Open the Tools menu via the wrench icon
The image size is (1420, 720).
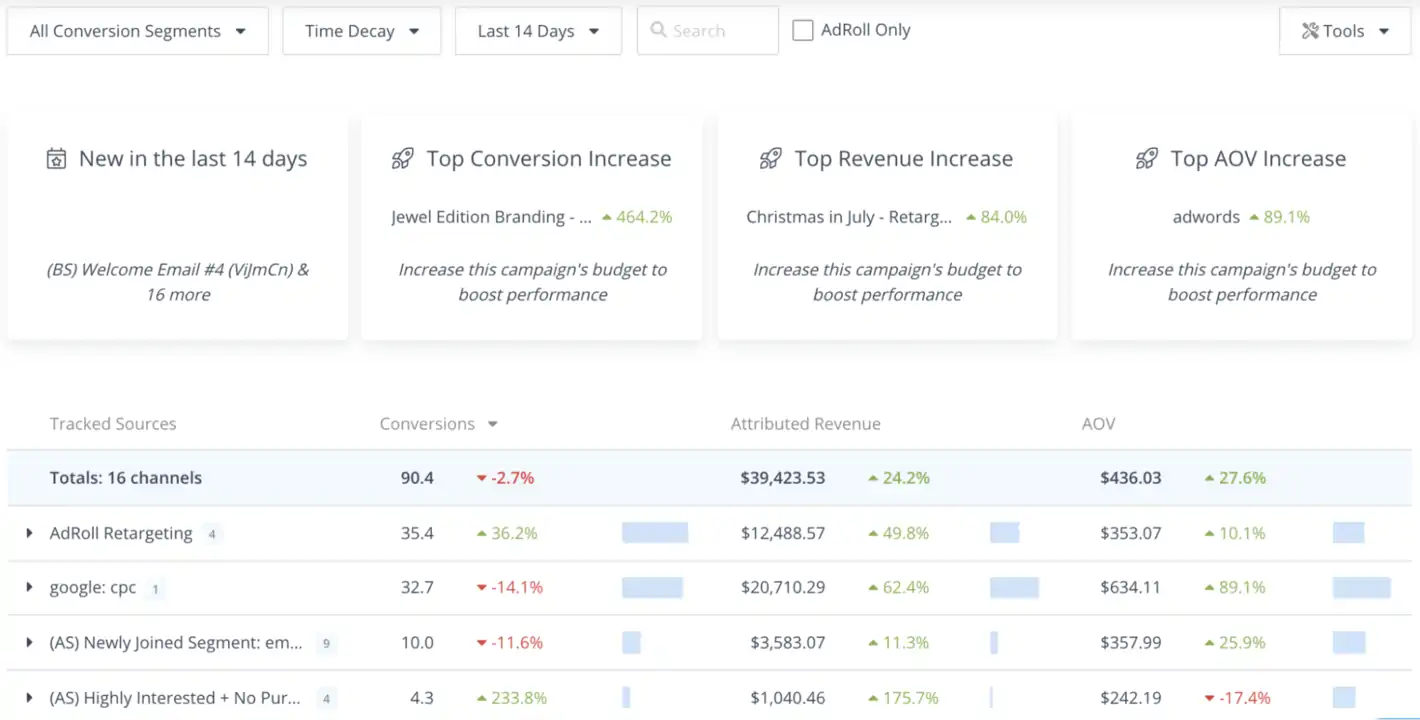(x=1310, y=30)
